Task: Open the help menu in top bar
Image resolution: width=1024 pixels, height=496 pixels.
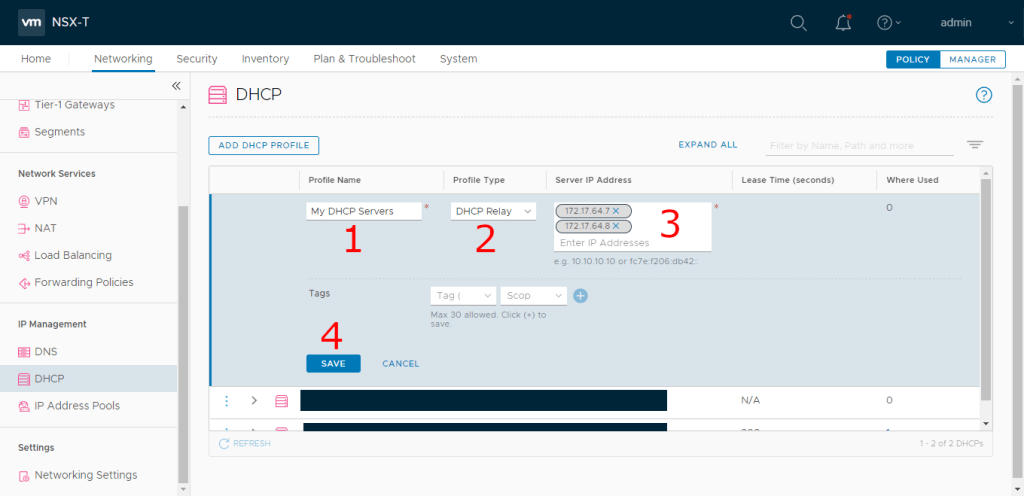Action: pyautogui.click(x=888, y=23)
